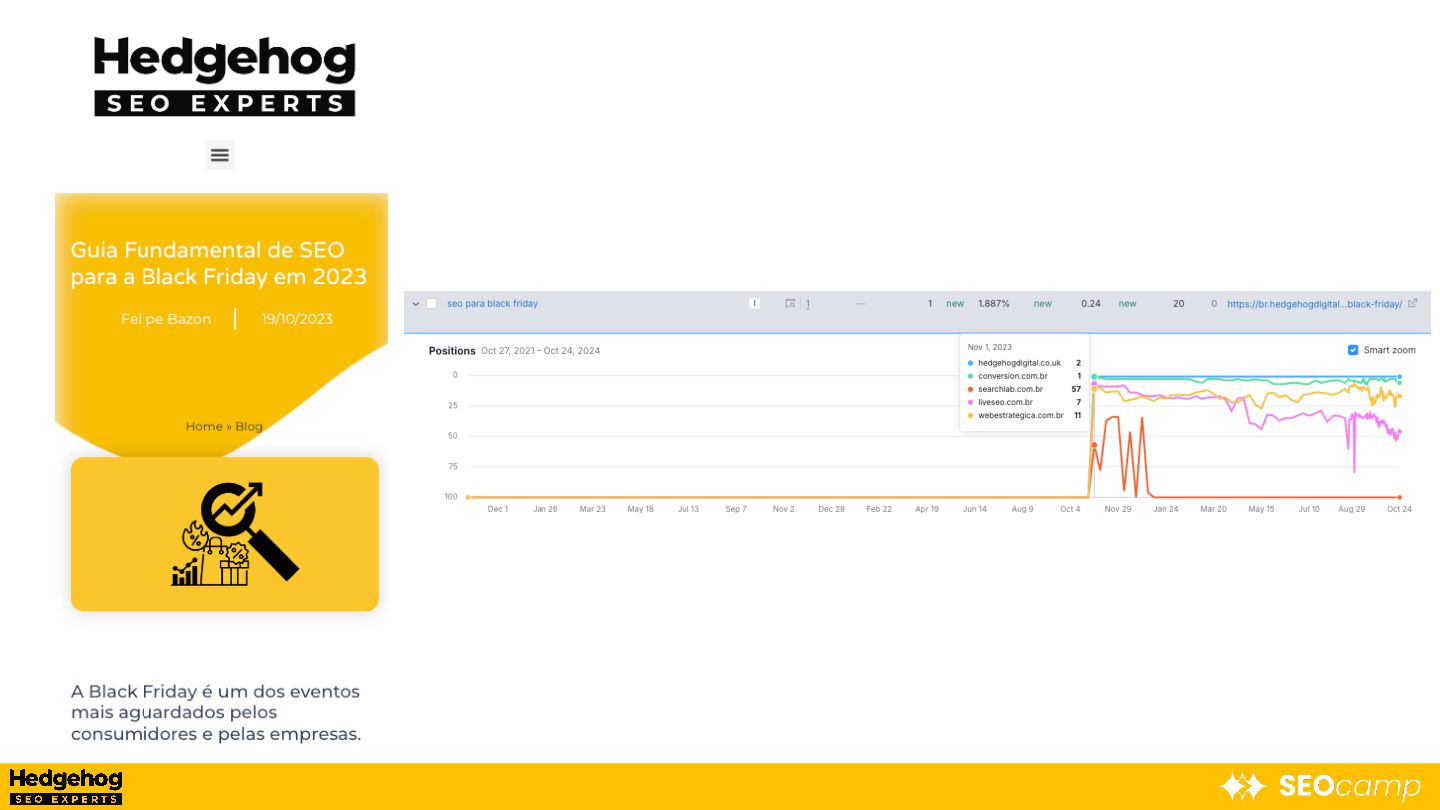Tick the checkbox beside 'seo para black friday'

click(432, 304)
